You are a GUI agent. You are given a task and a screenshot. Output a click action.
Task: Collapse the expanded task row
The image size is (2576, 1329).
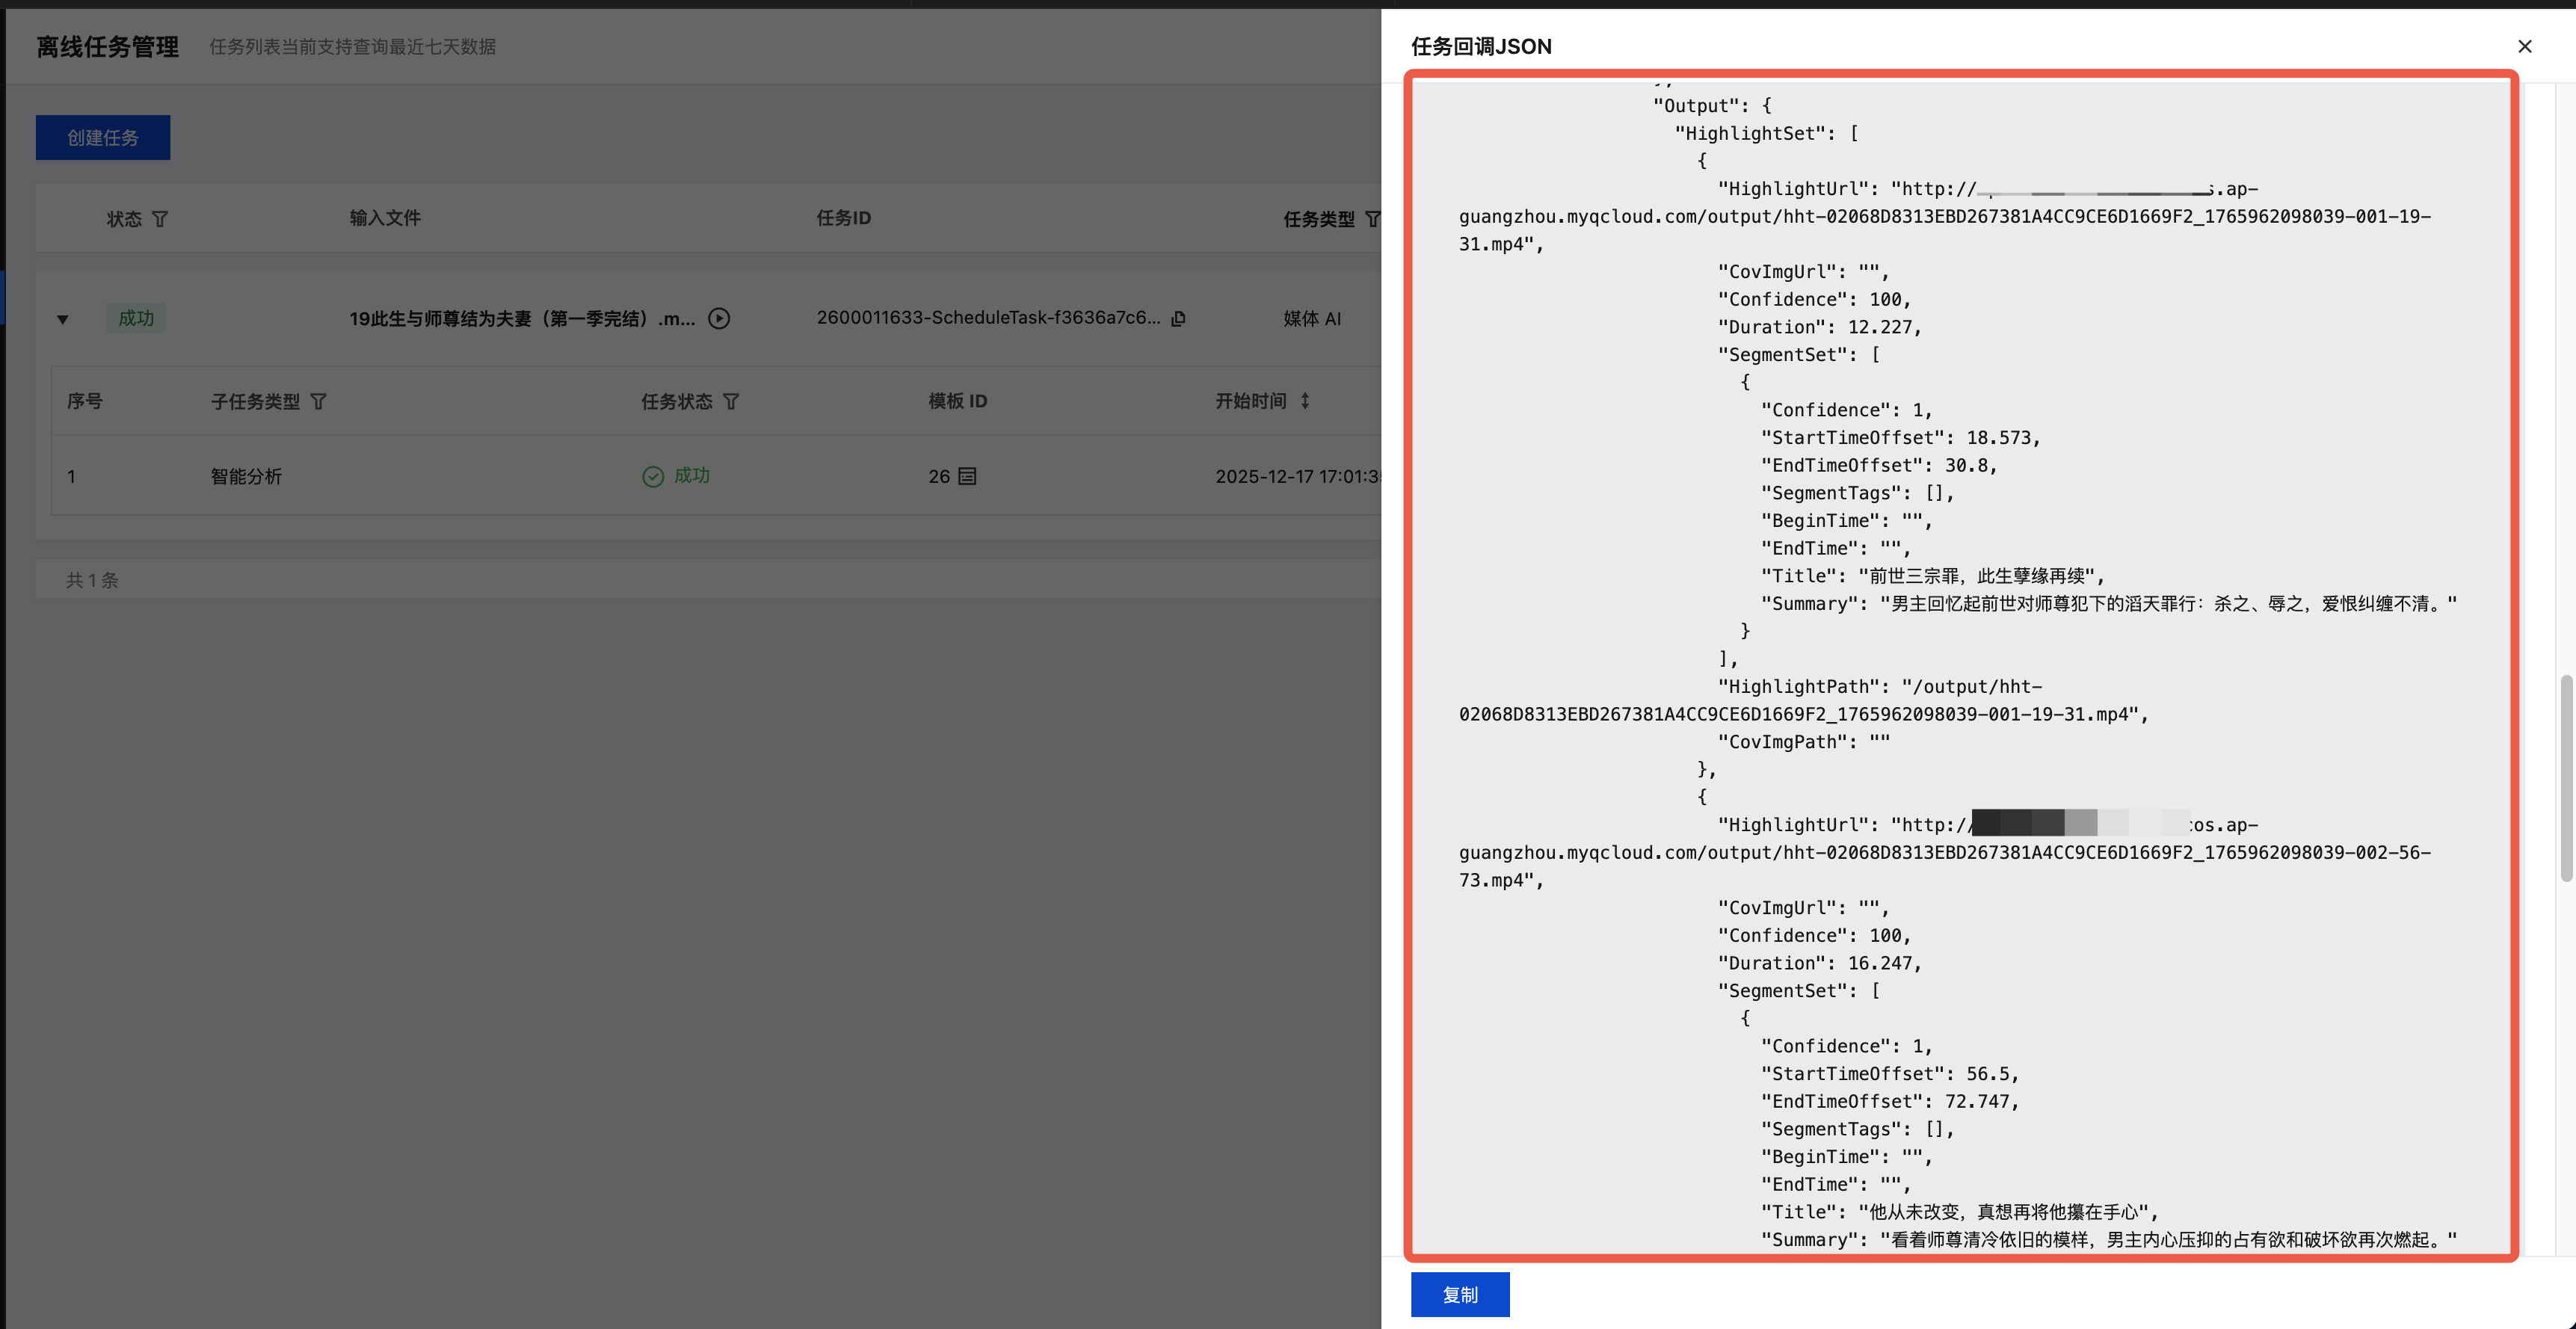(62, 320)
